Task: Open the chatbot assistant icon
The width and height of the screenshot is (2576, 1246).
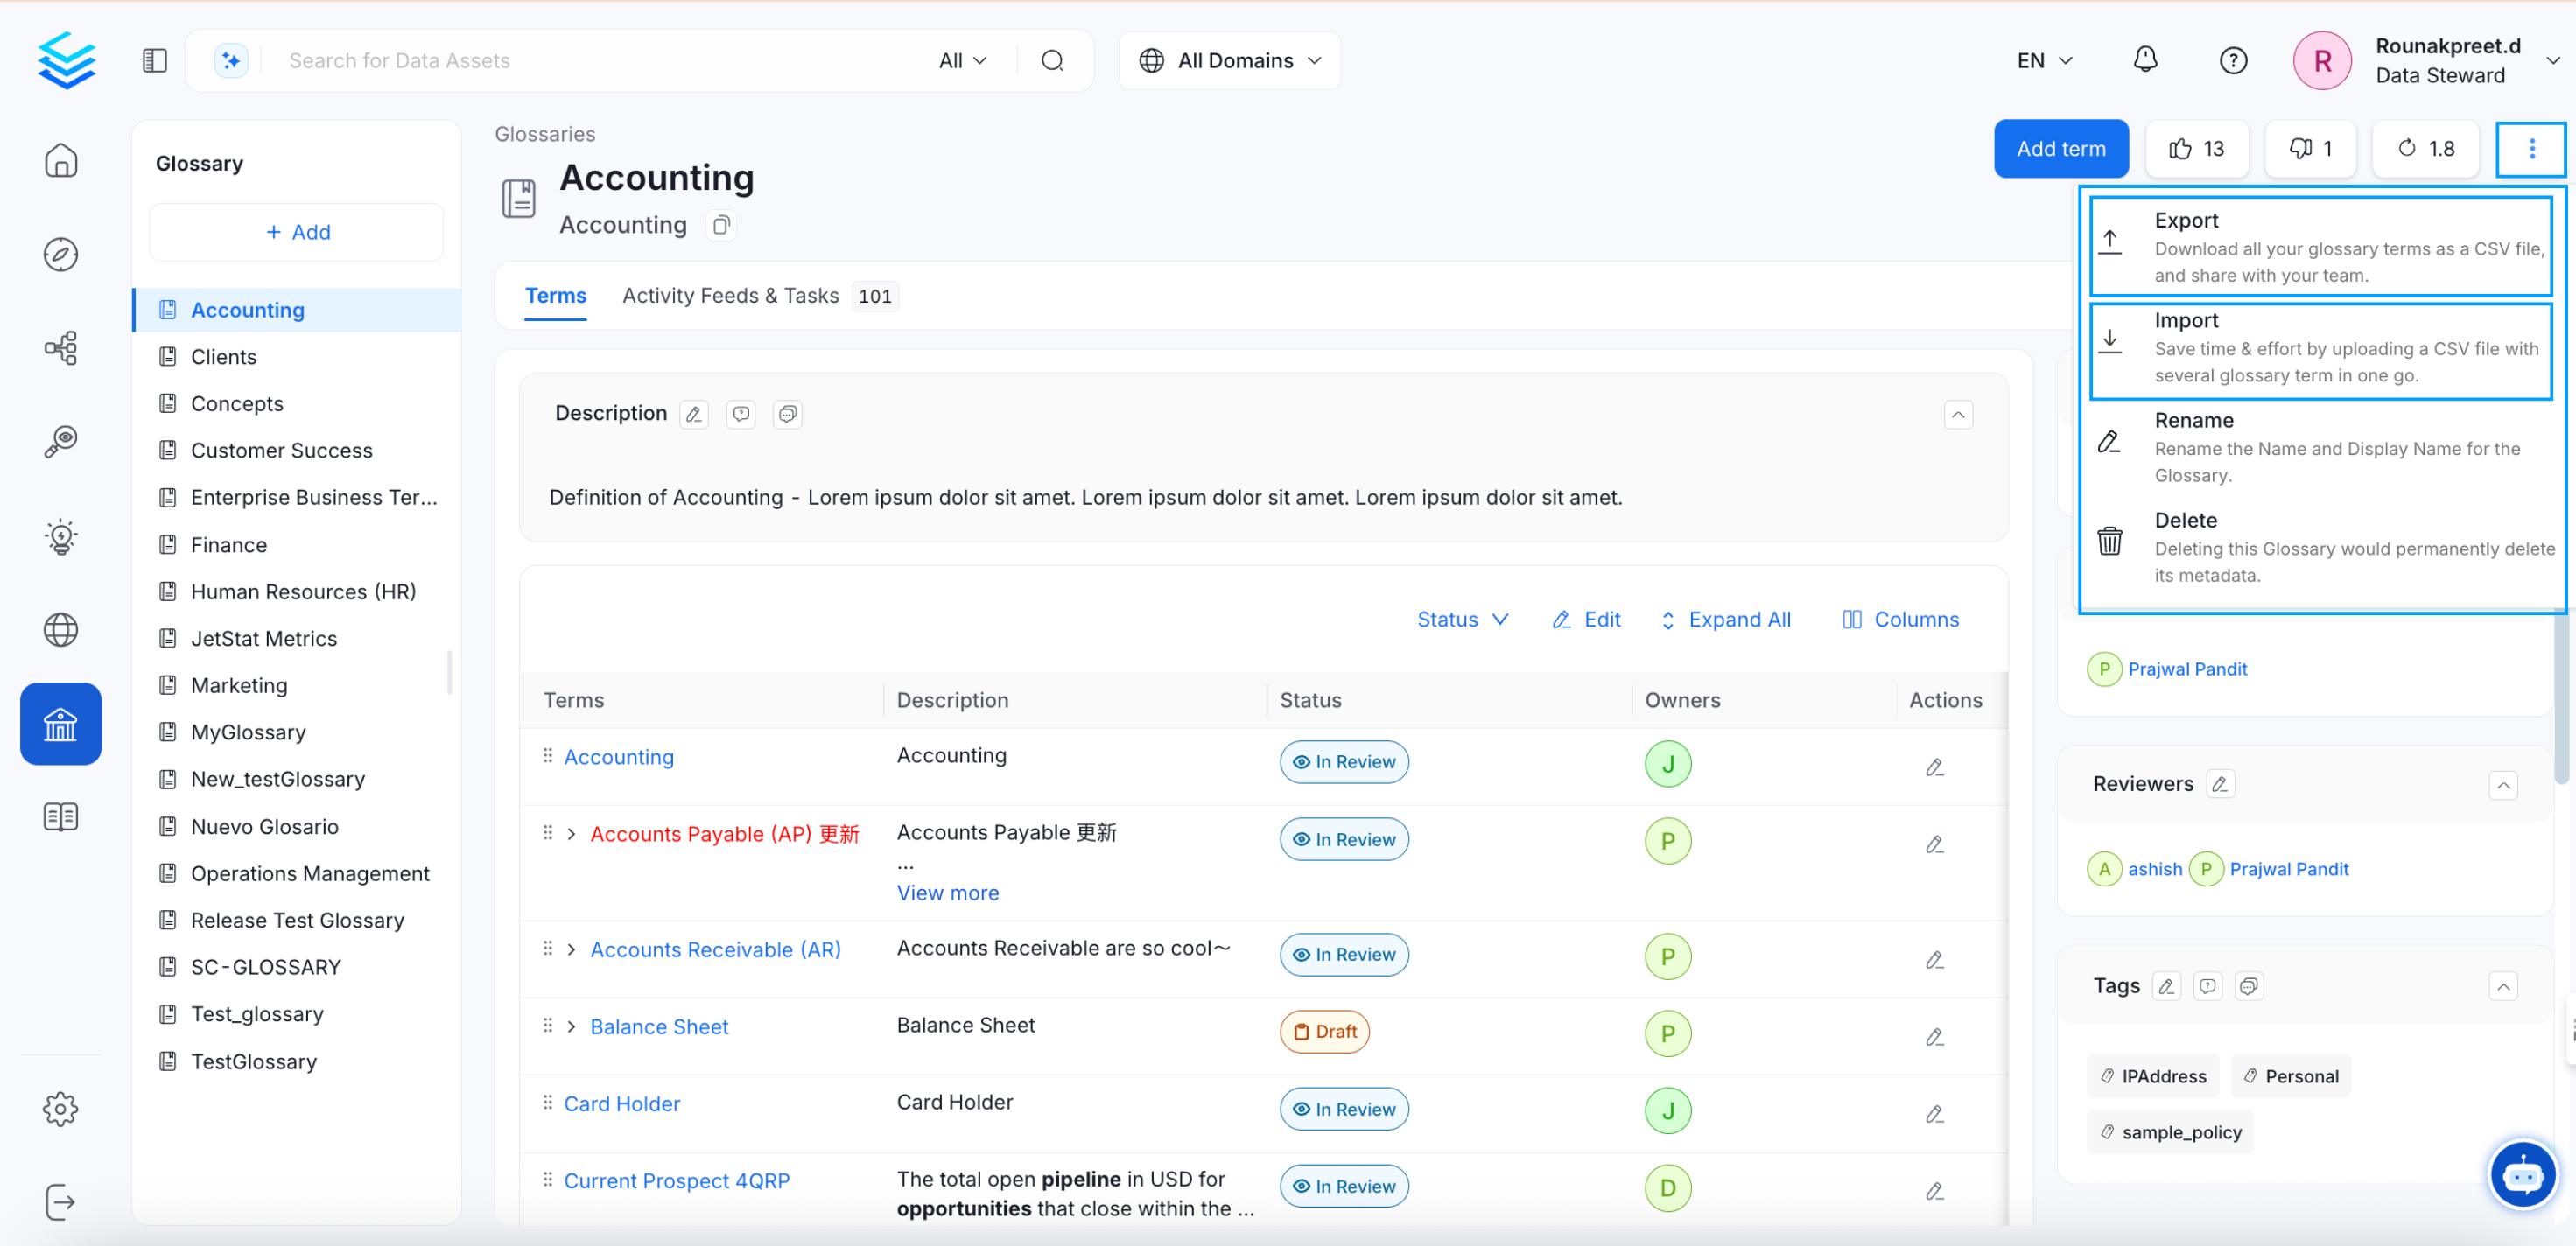Action: (x=2521, y=1174)
